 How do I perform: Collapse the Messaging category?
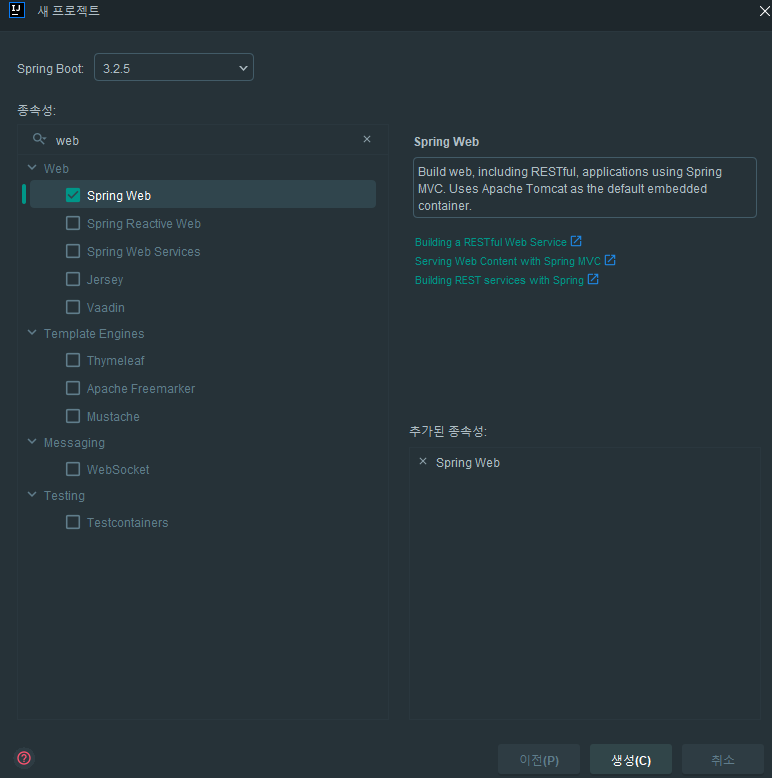click(x=32, y=442)
